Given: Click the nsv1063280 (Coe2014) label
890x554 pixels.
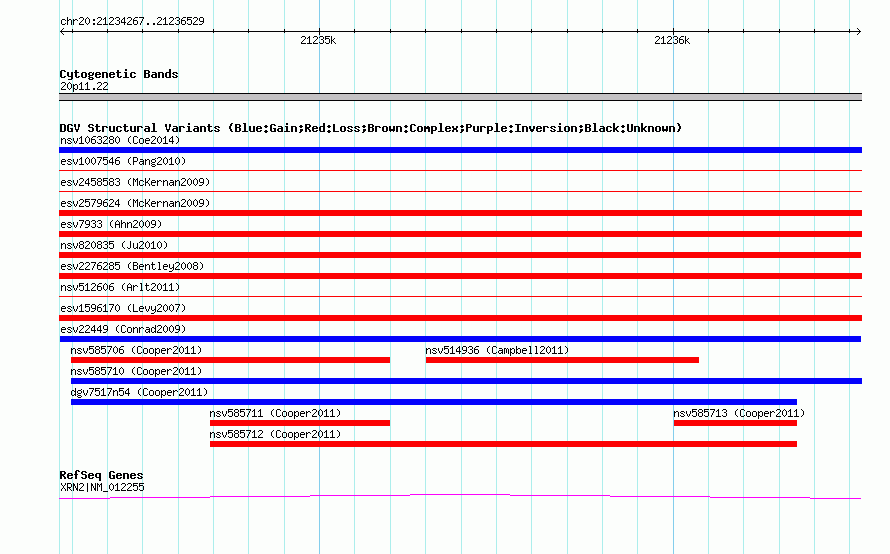Looking at the screenshot, I should [x=120, y=140].
